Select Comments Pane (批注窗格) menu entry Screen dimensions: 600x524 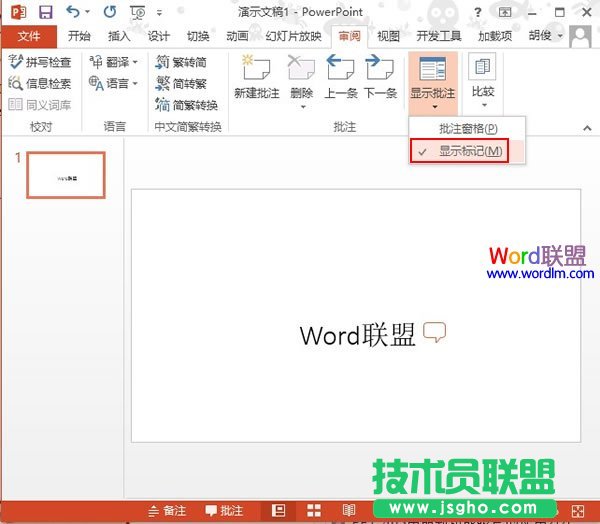467,129
